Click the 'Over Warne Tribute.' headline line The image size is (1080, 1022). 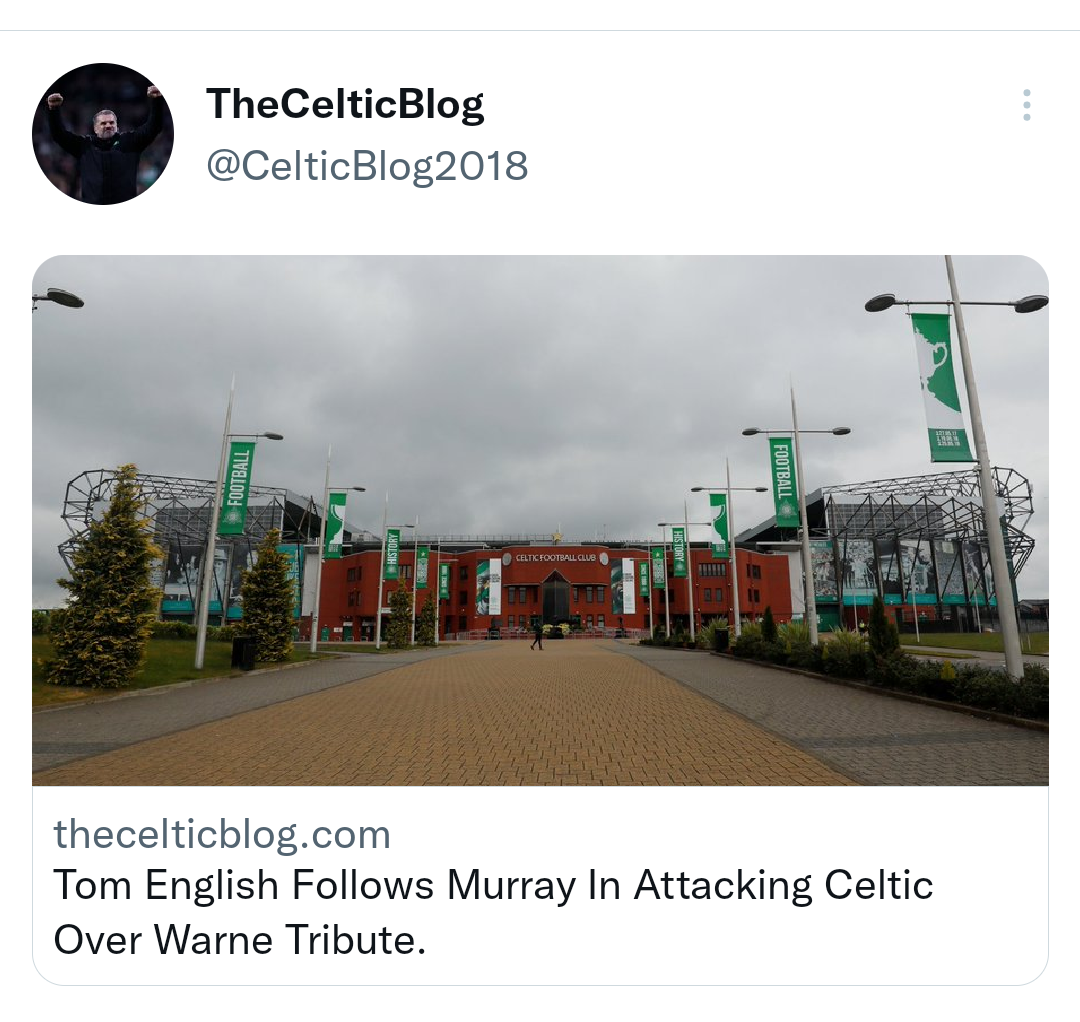pos(240,939)
